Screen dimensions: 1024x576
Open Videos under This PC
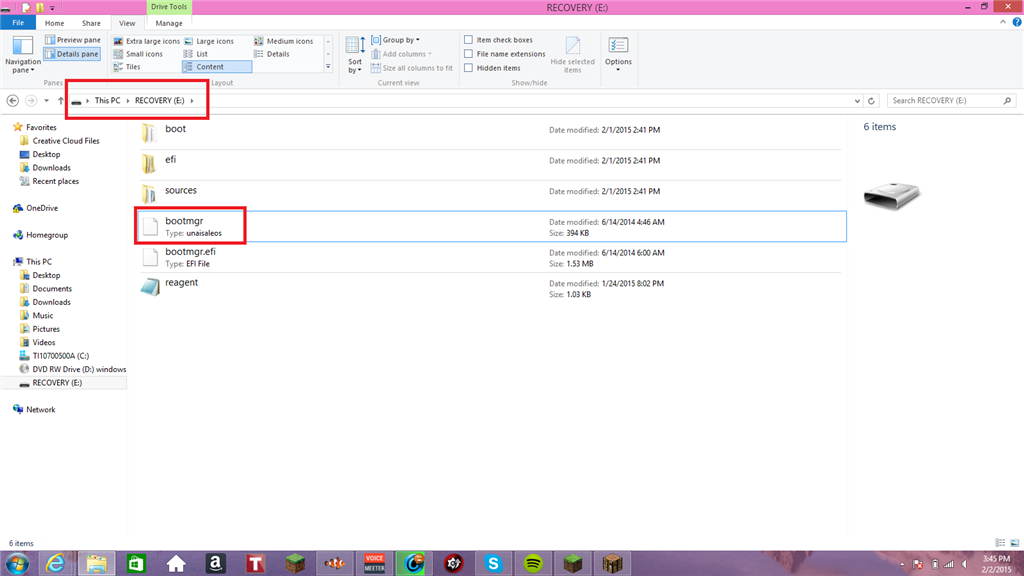38,342
